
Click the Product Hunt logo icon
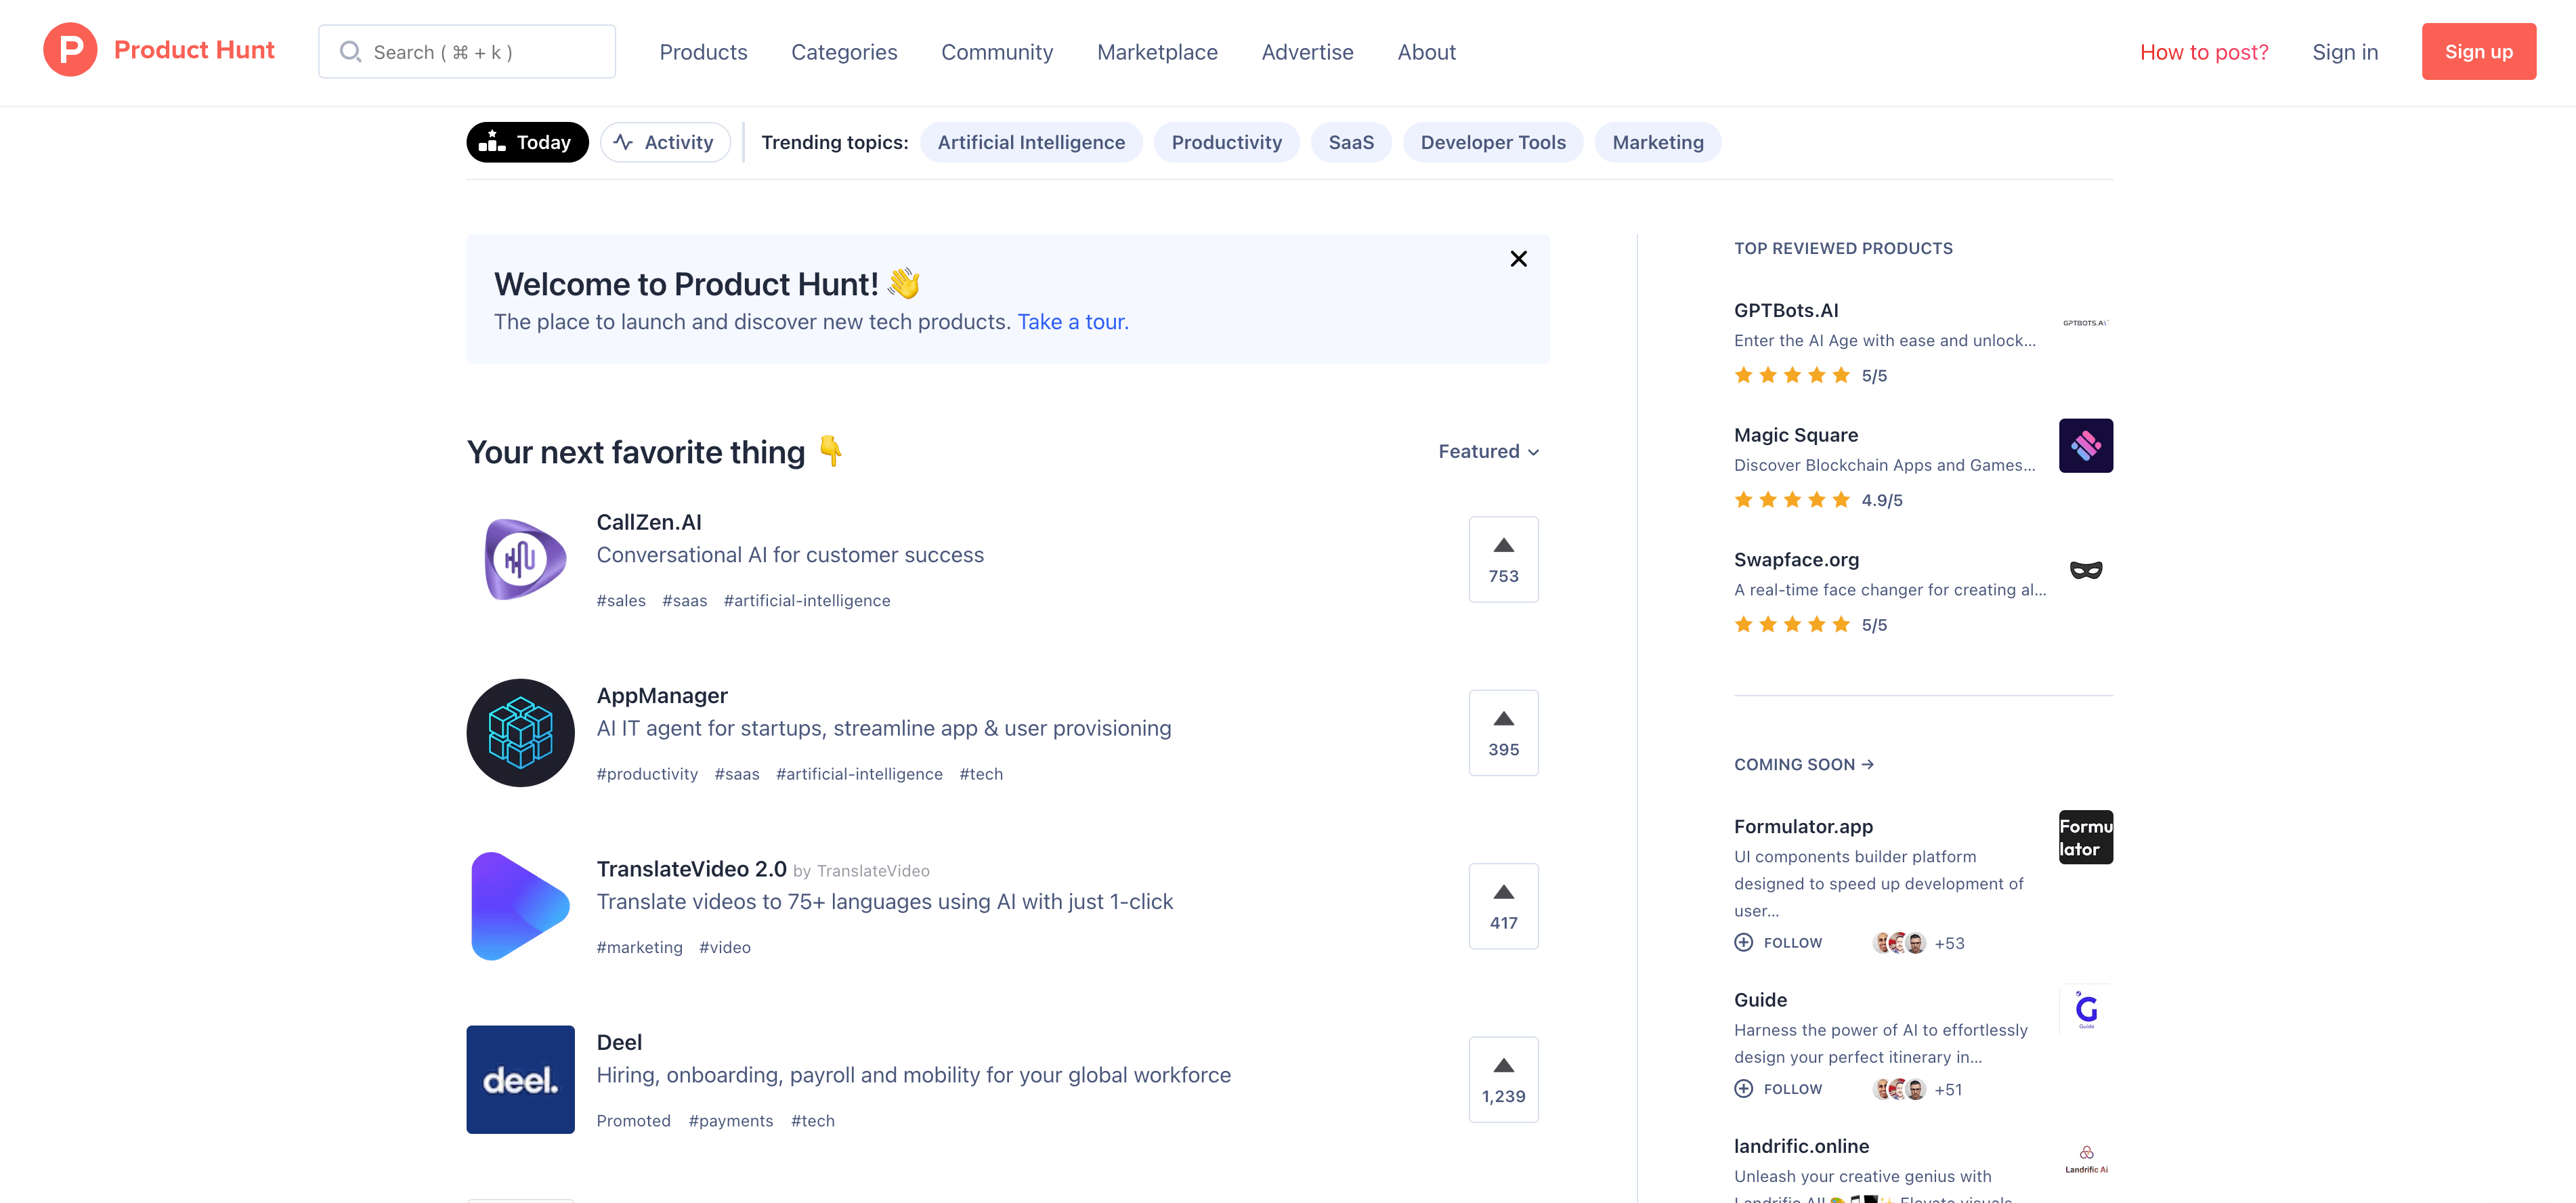[x=70, y=51]
